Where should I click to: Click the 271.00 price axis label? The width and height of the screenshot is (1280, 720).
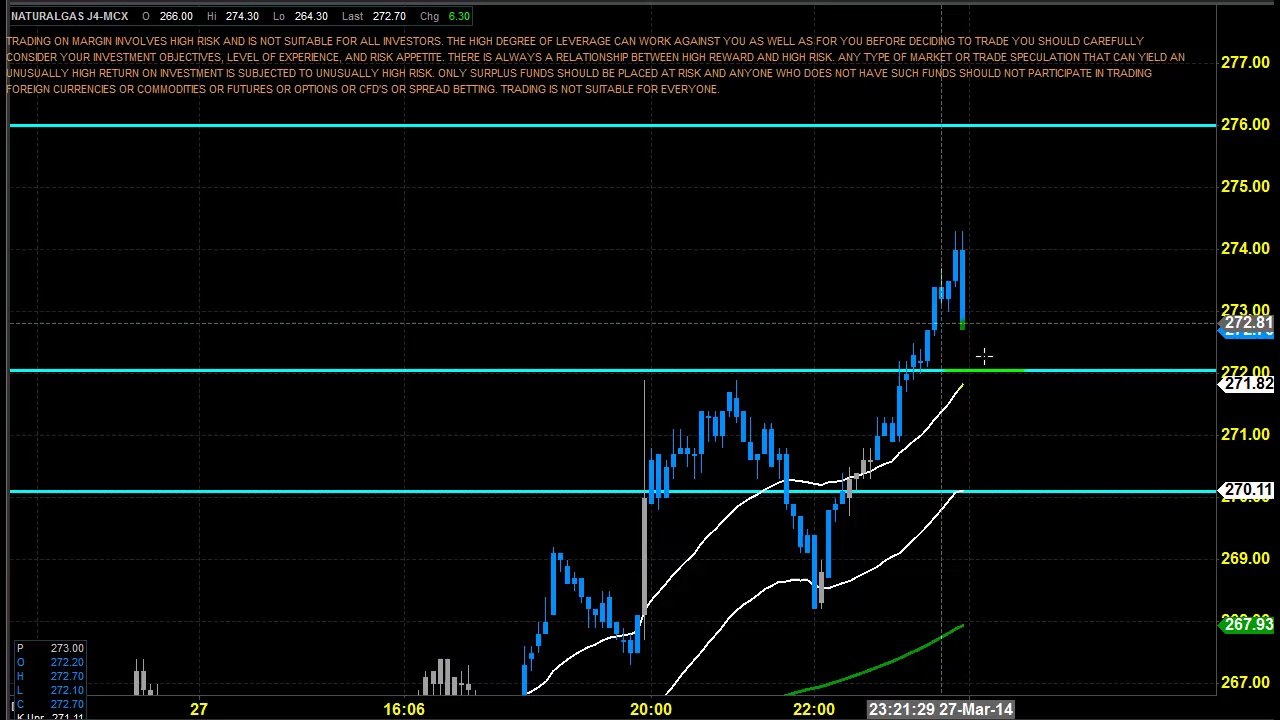click(1245, 434)
